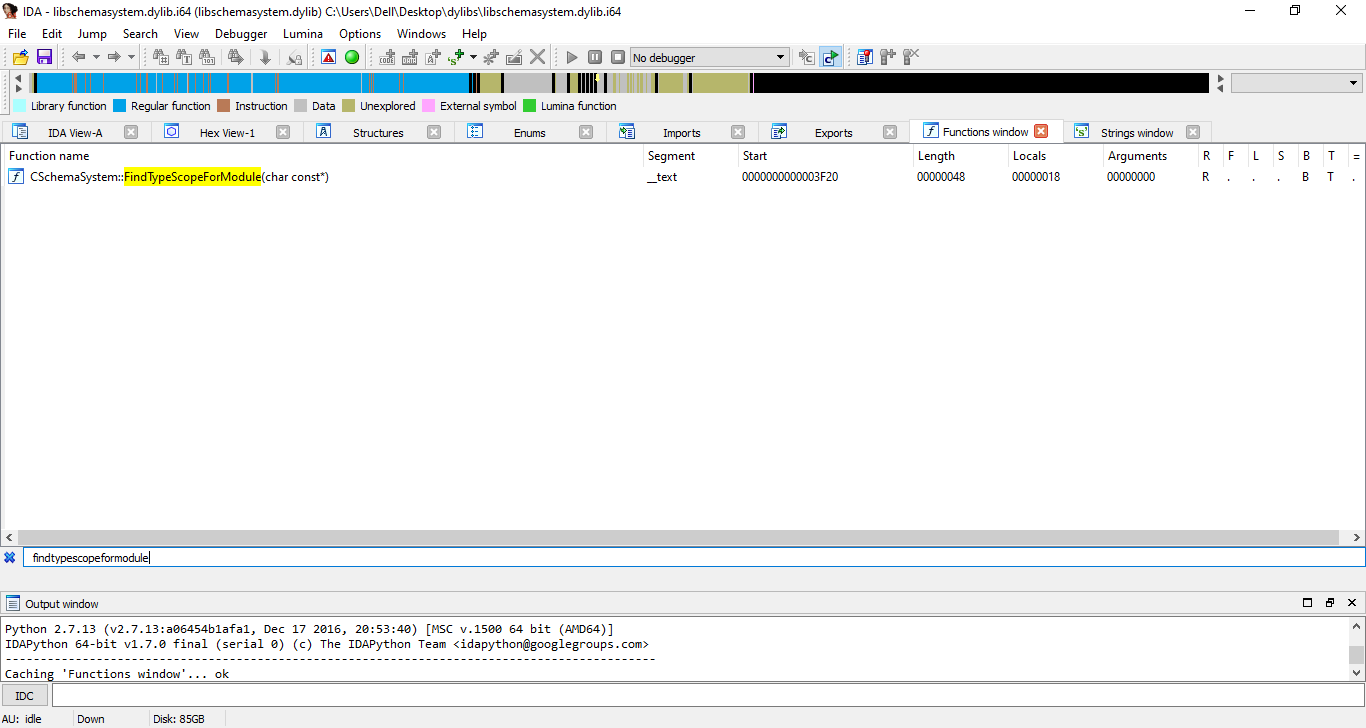Save the database with the floppy disk icon
Image resolution: width=1366 pixels, height=728 pixels.
point(44,57)
